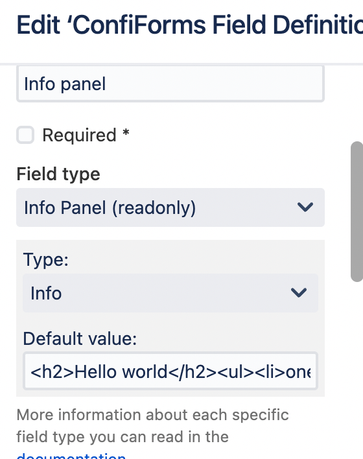Click the 'Required' checkbox label text
363x459 pixels.
79,135
